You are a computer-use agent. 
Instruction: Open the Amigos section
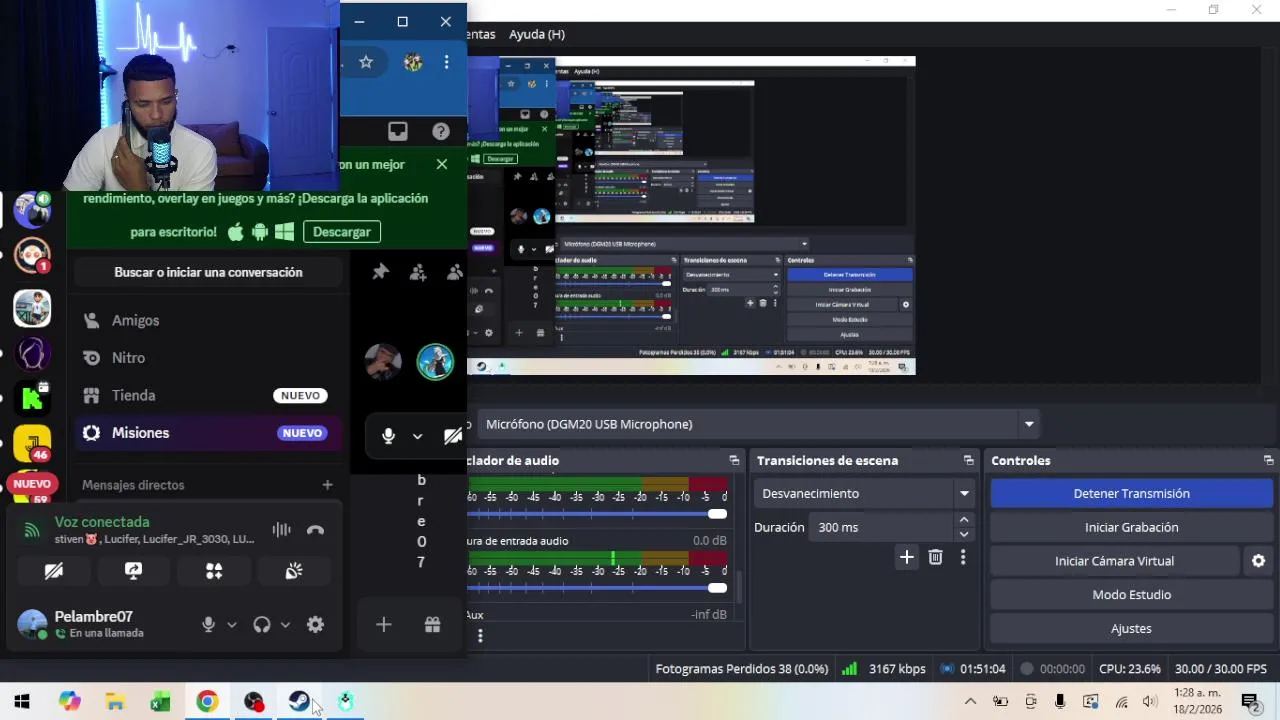(x=208, y=320)
